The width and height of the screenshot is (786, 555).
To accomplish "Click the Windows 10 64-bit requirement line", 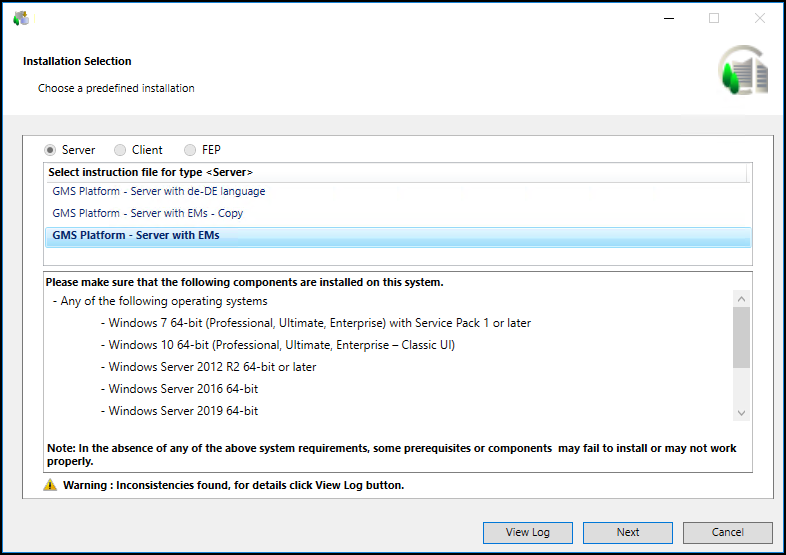I will [268, 345].
